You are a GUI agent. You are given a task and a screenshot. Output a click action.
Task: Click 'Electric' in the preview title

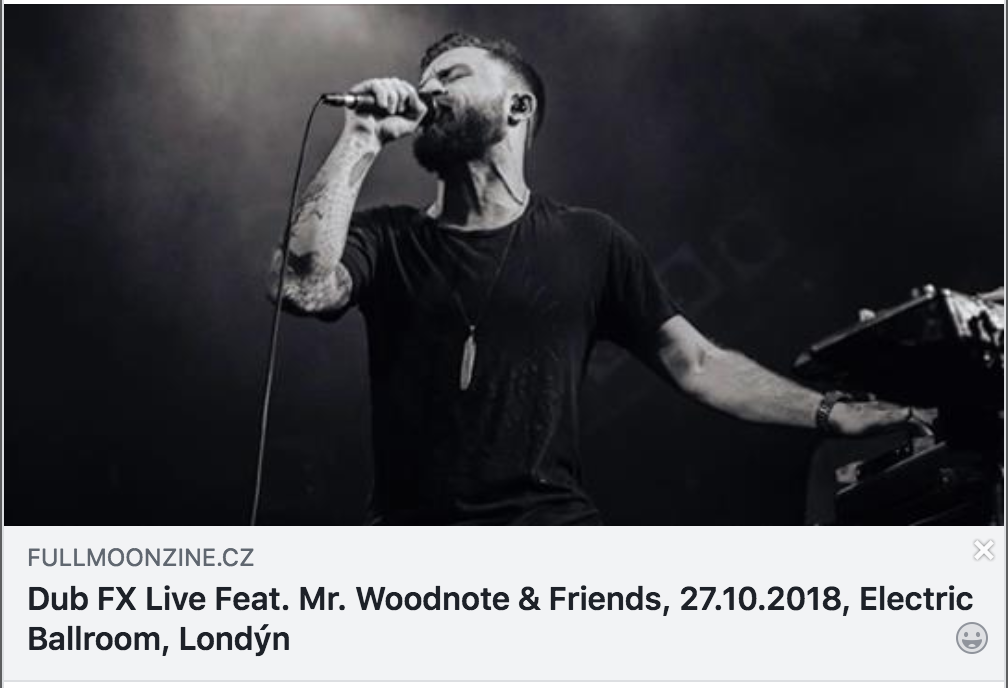point(916,599)
